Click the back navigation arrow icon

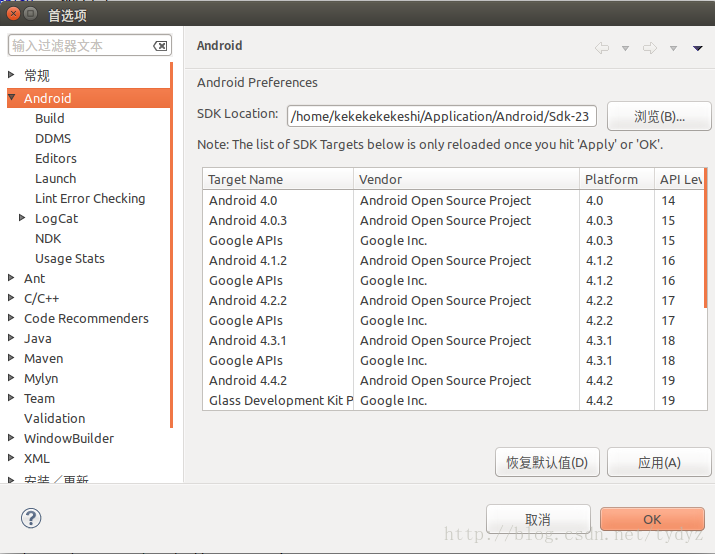tap(602, 47)
